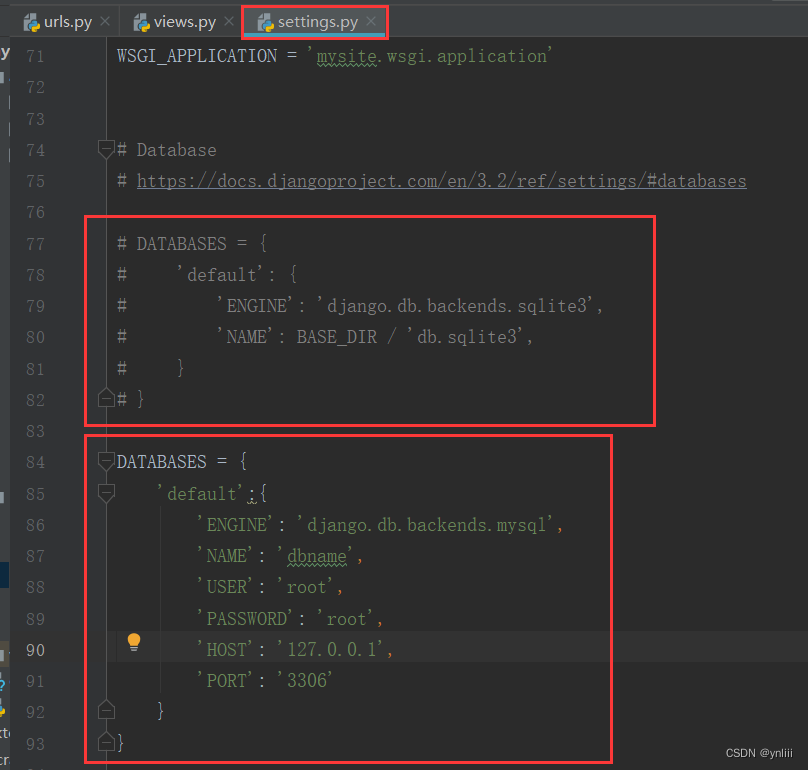Viewport: 808px width, 770px height.
Task: Click line number 71 in the gutter
Action: pos(35,56)
